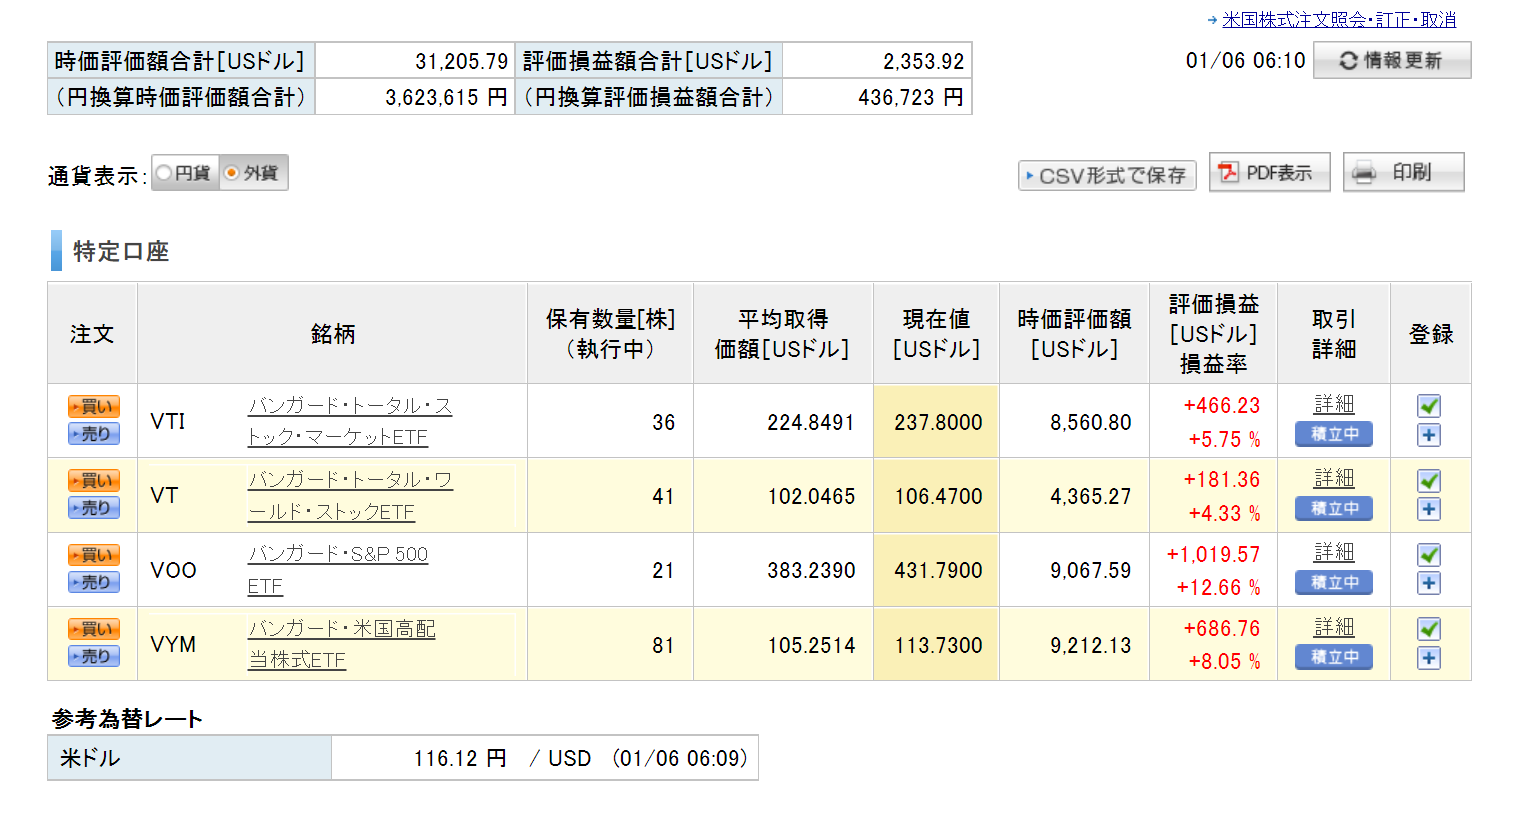Click VYM average cost 105.2514
This screenshot has height=825, width=1521.
point(811,645)
